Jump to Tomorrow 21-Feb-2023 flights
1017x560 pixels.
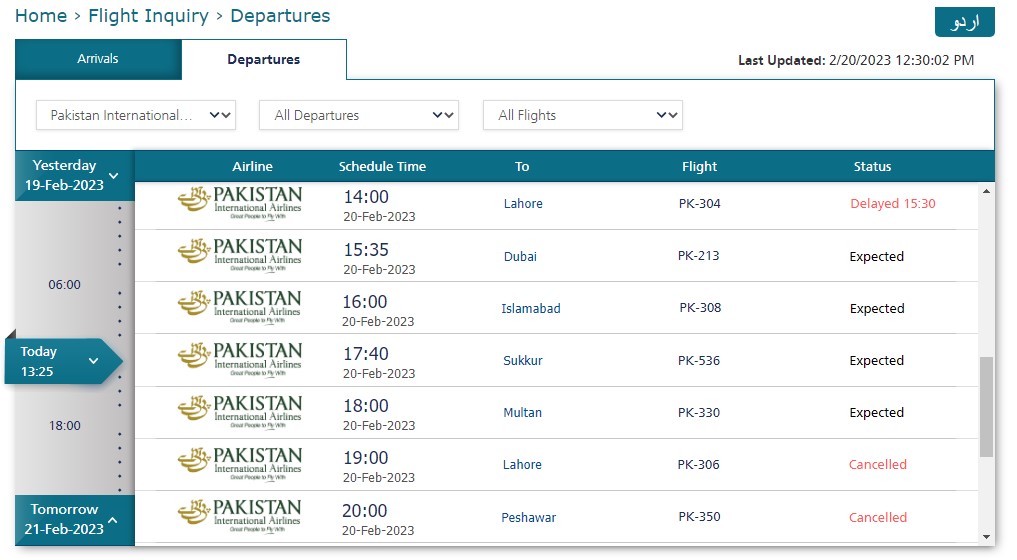(x=75, y=519)
